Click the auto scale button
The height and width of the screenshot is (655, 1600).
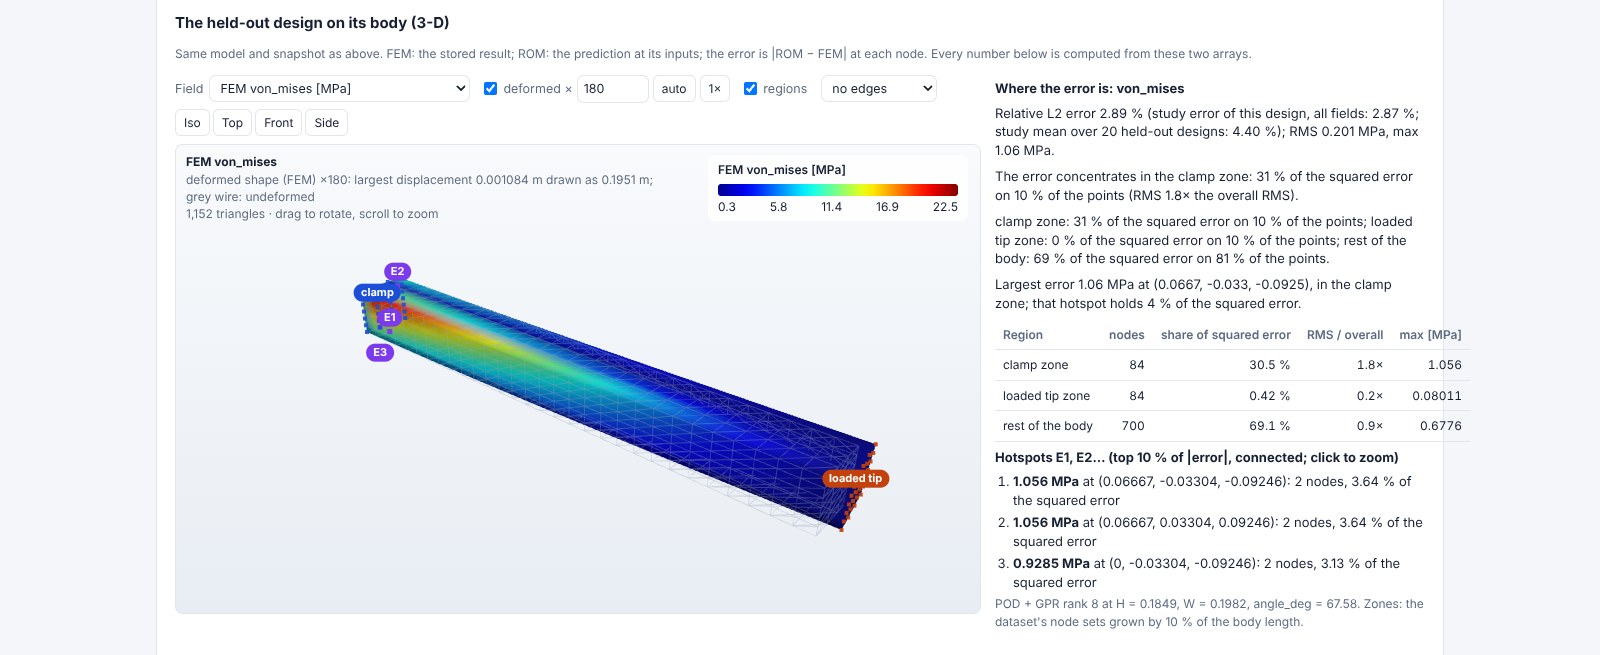pos(674,89)
